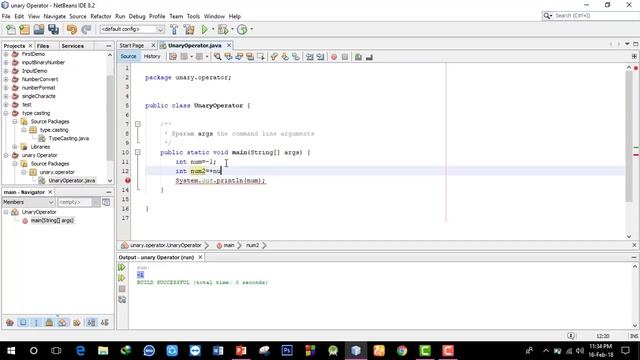Collapse the unary Operator project node
This screenshot has width=640, height=360.
click(x=6, y=155)
